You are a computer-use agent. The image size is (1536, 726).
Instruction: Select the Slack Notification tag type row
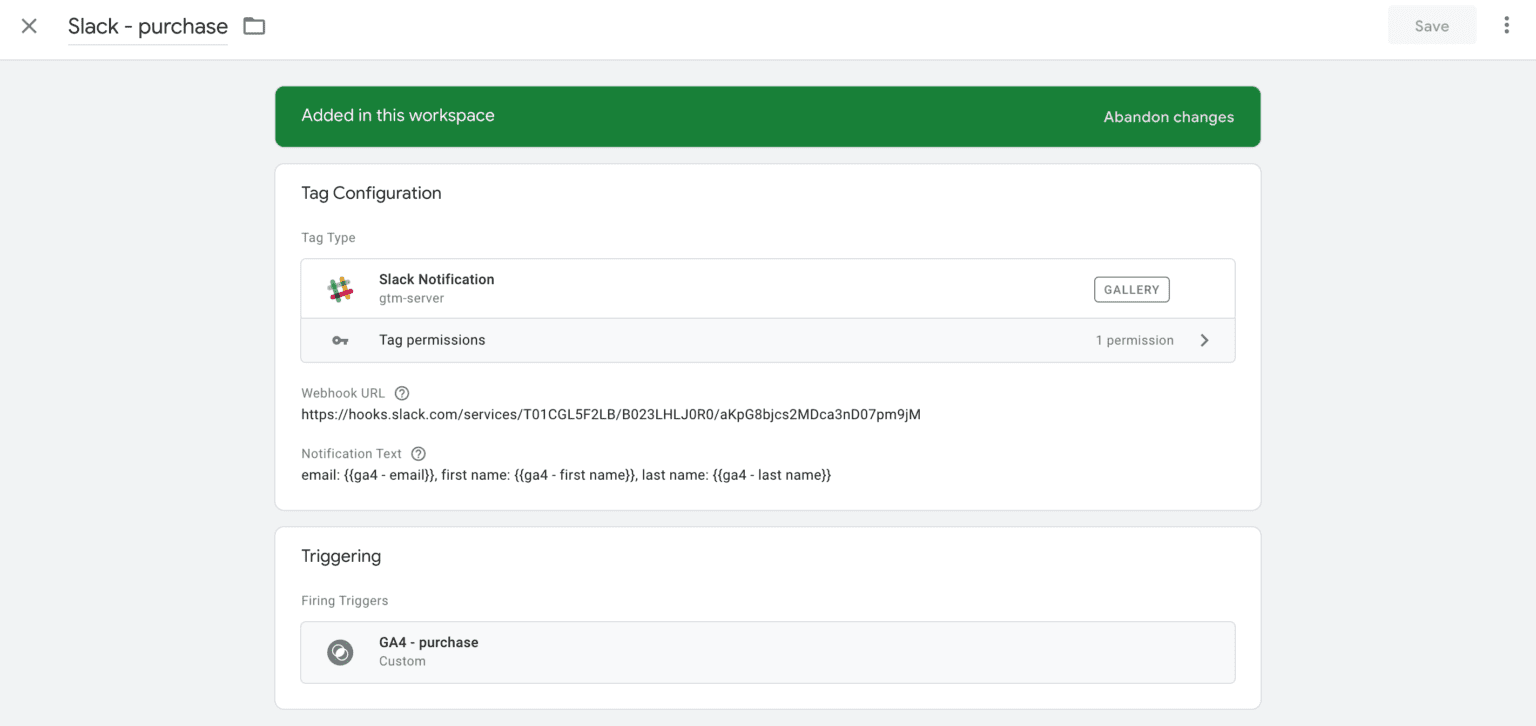click(x=767, y=289)
